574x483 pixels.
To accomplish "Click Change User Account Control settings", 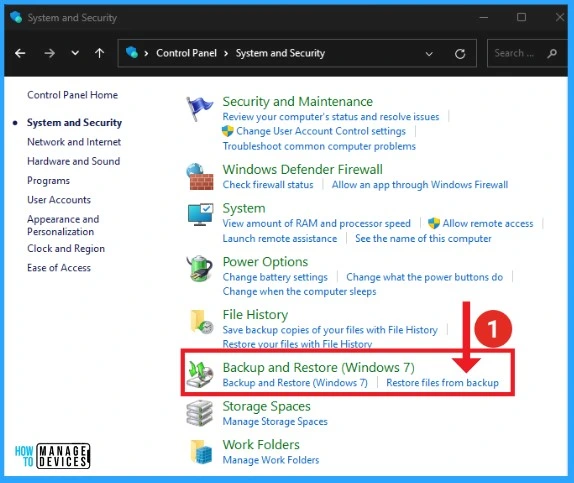I will coord(321,131).
